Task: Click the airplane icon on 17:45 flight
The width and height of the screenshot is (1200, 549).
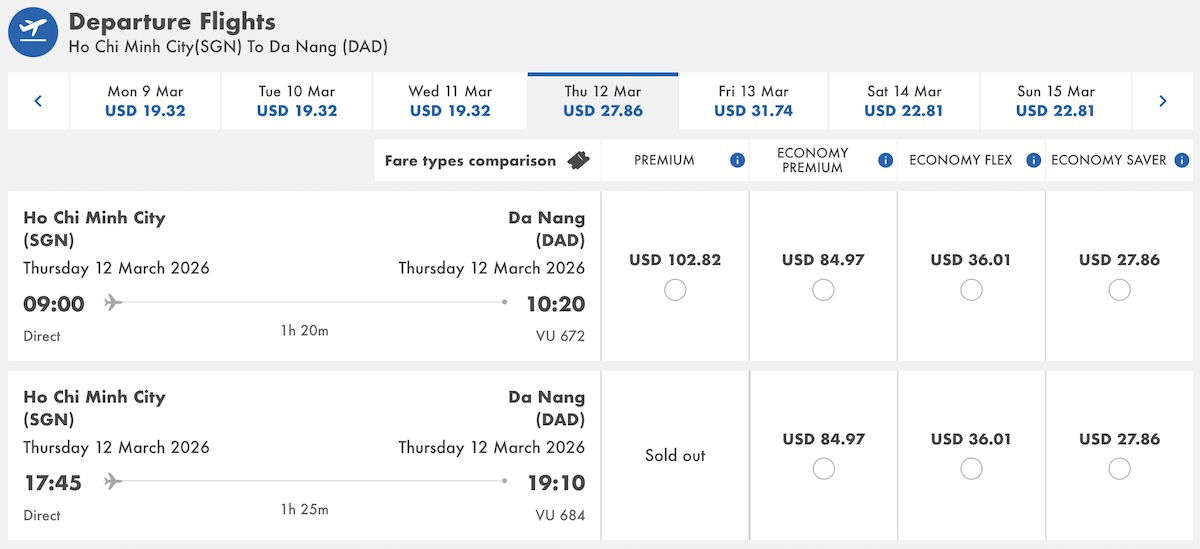Action: pos(113,482)
